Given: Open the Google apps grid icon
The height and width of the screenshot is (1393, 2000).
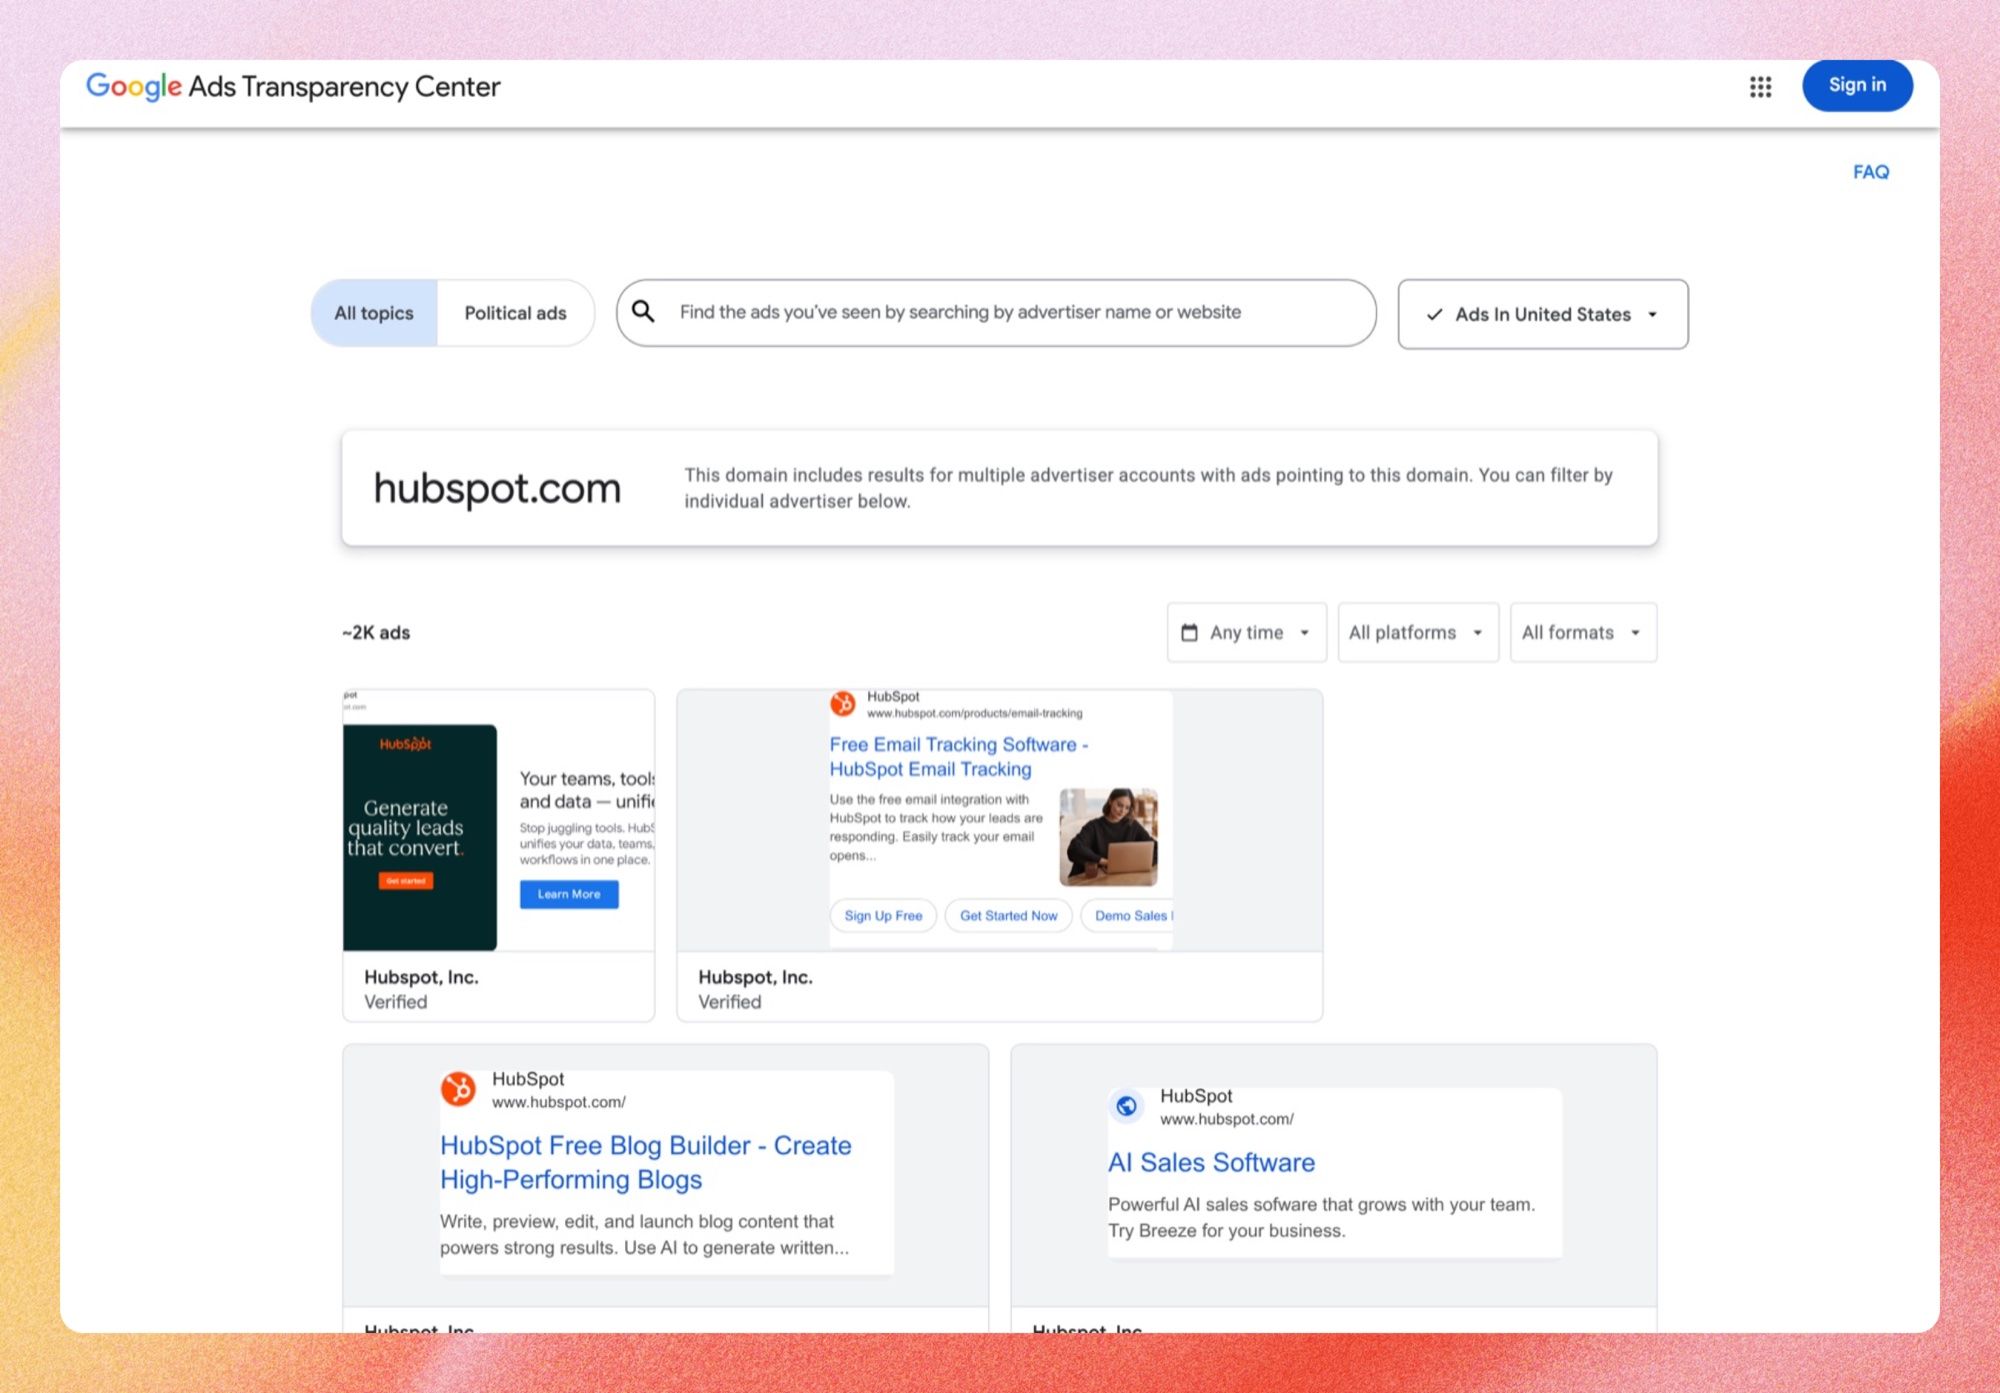Looking at the screenshot, I should click(x=1760, y=87).
